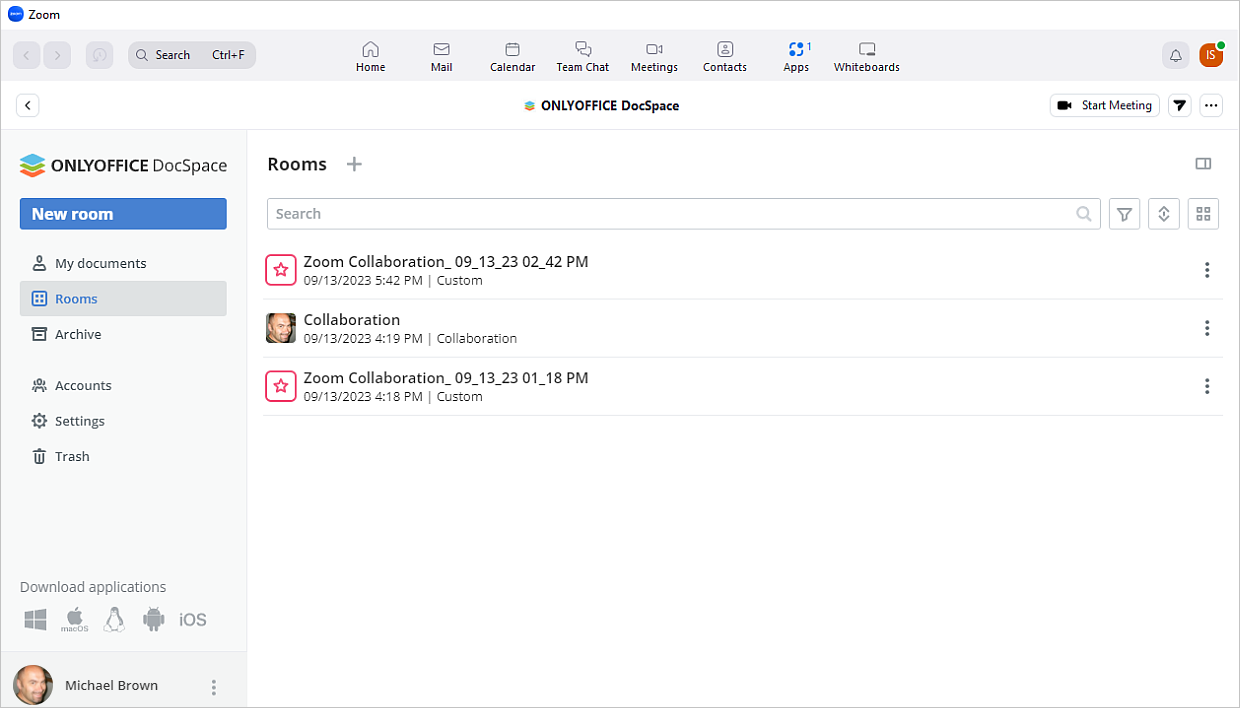The image size is (1240, 708).
Task: Switch room list to tile view layout
Action: pos(1203,213)
